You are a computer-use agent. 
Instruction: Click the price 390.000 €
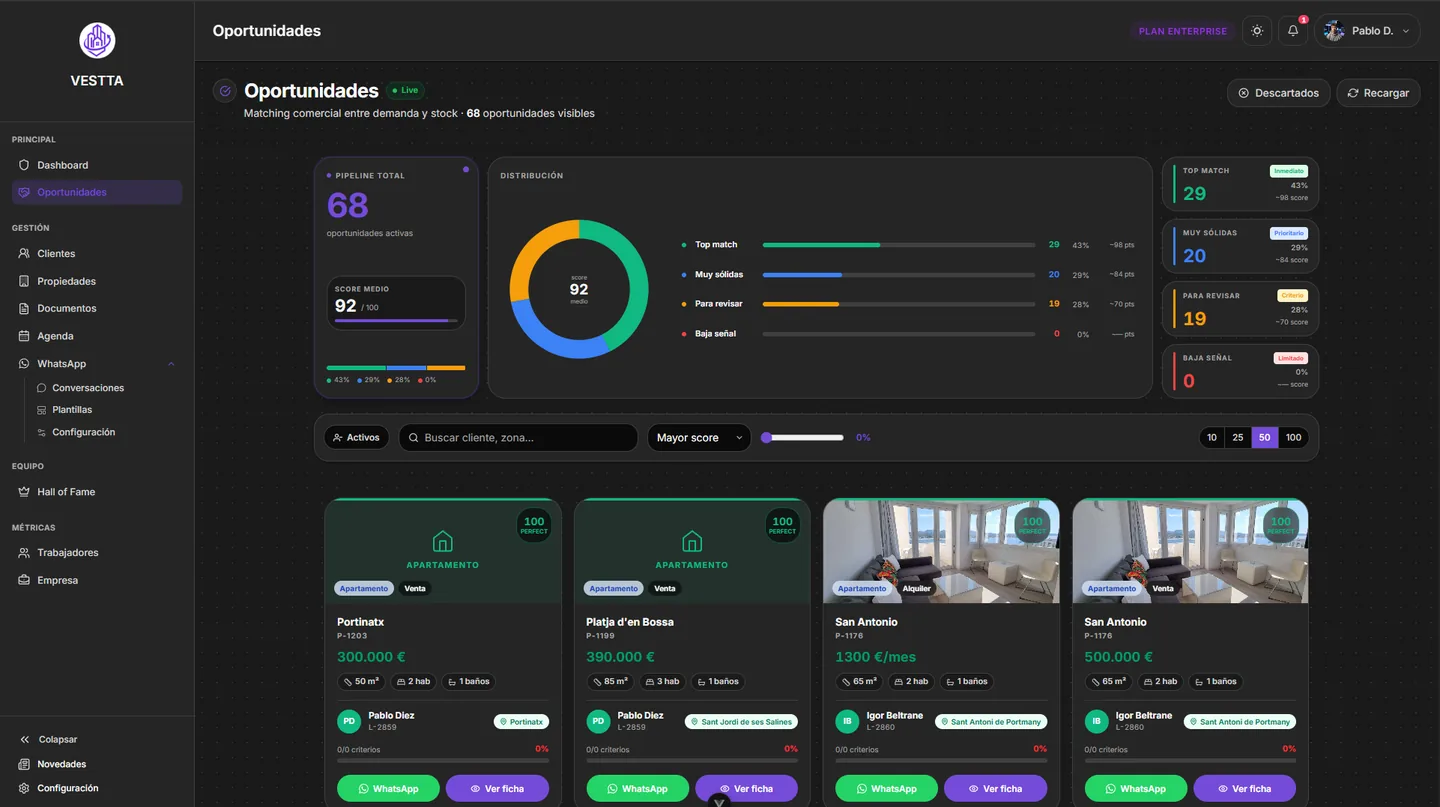pyautogui.click(x=620, y=657)
